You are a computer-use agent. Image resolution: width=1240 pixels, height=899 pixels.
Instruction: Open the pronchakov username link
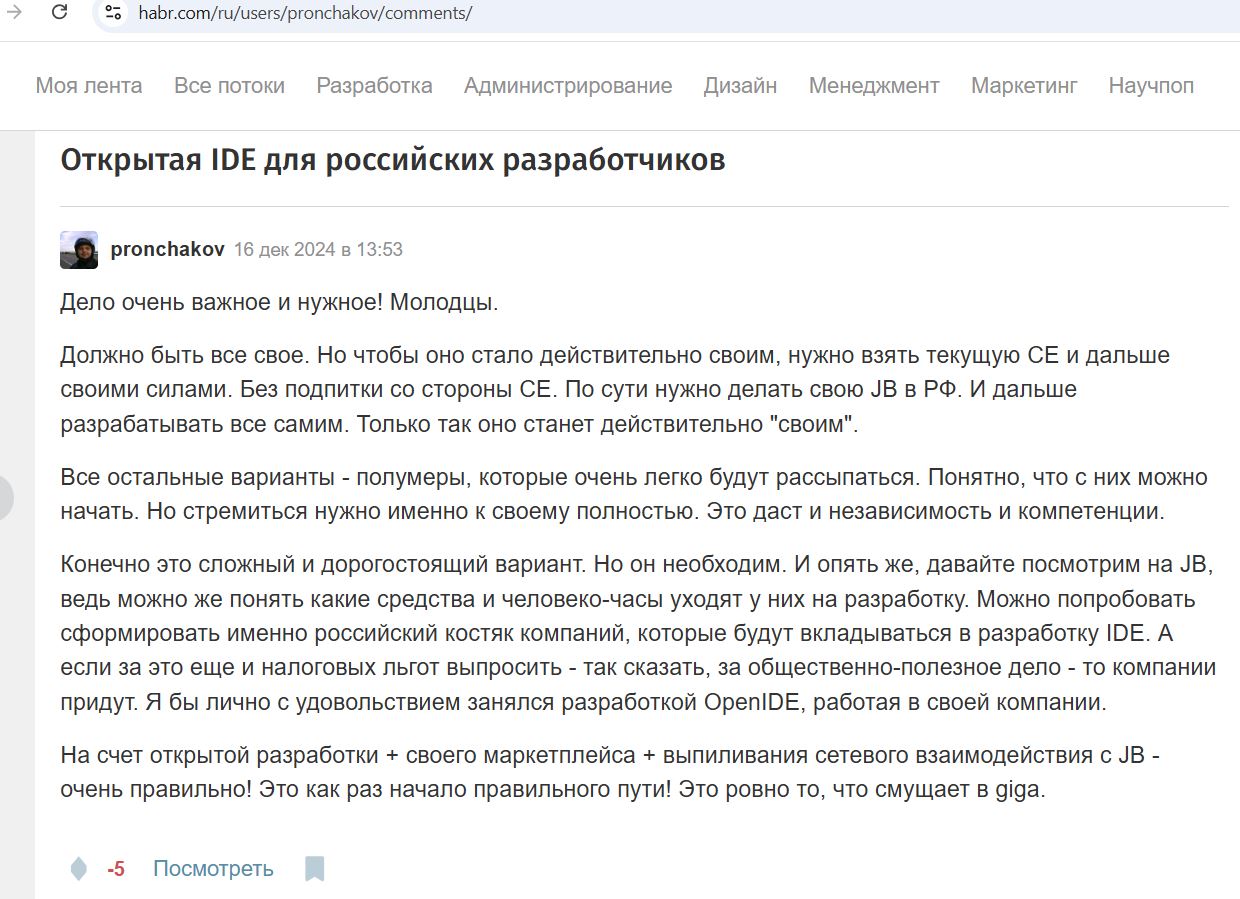click(x=168, y=249)
